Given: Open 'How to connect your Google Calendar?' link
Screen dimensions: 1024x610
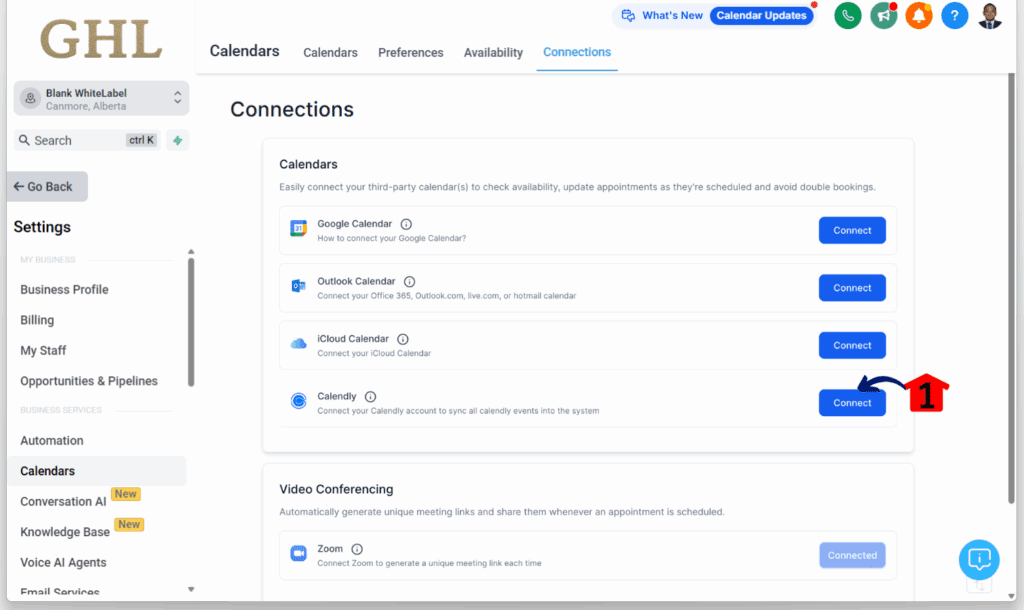Looking at the screenshot, I should (x=392, y=238).
